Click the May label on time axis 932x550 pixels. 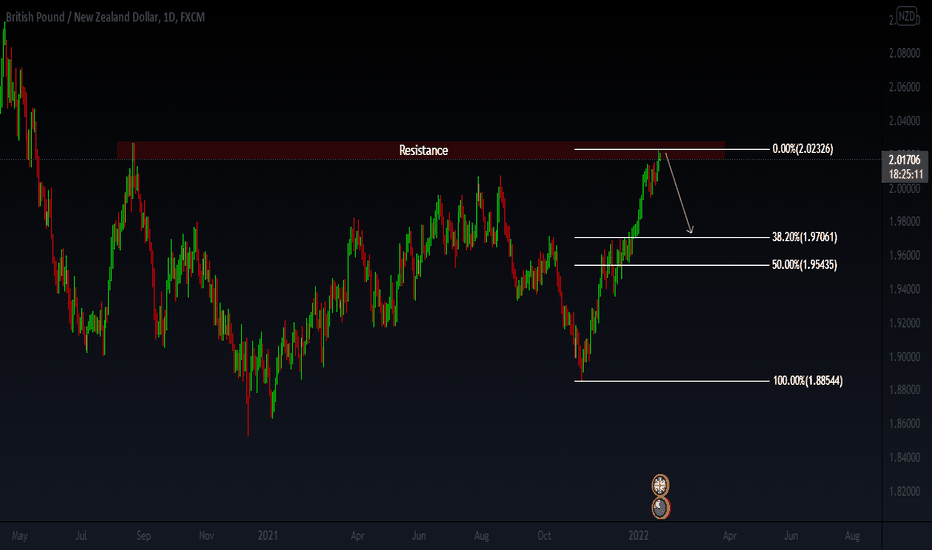pos(20,536)
